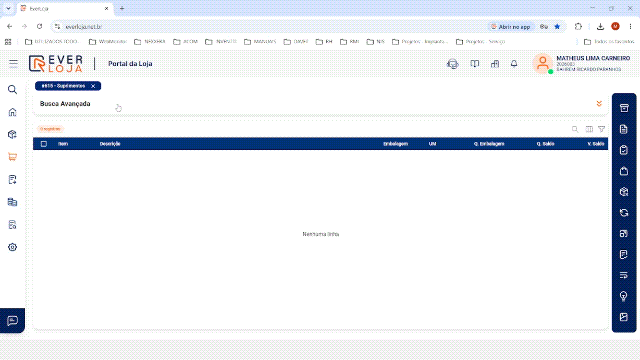Image resolution: width=640 pixels, height=360 pixels.
Task: Select the orange shopping cart sidebar icon
Action: (12, 157)
